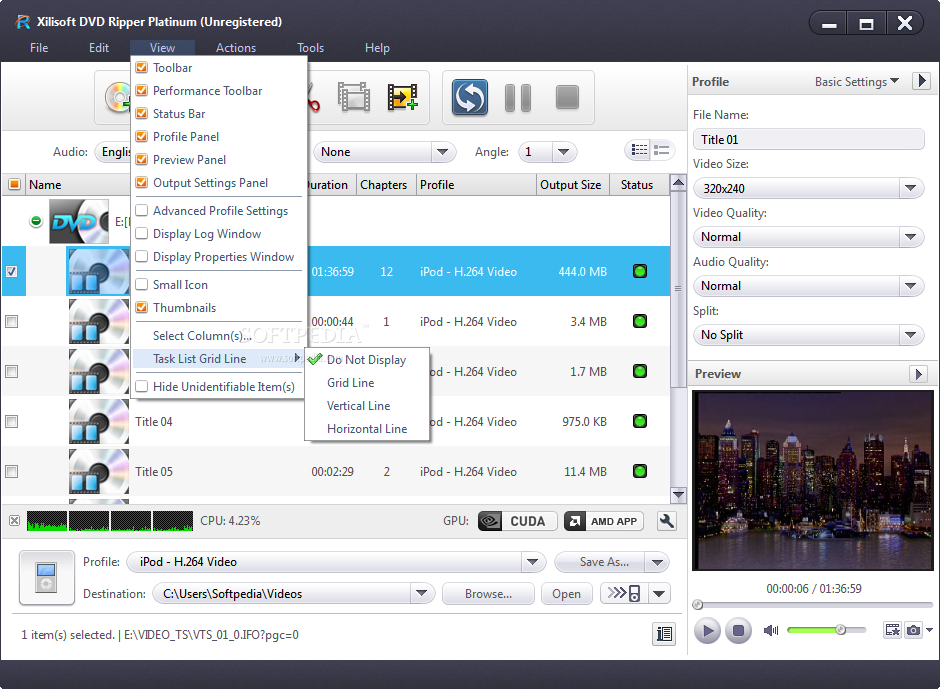Stop conversion with the stop icon
The height and width of the screenshot is (689, 940).
click(567, 97)
